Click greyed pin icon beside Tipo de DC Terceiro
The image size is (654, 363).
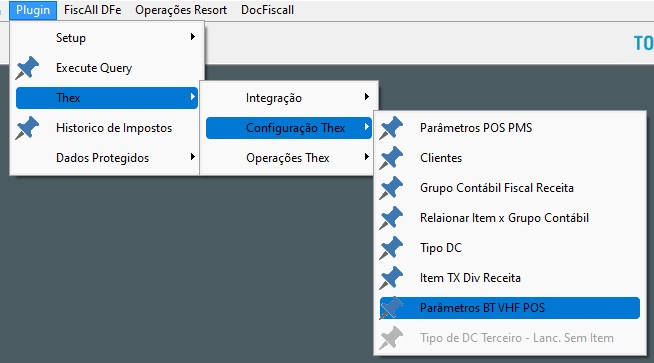(391, 338)
